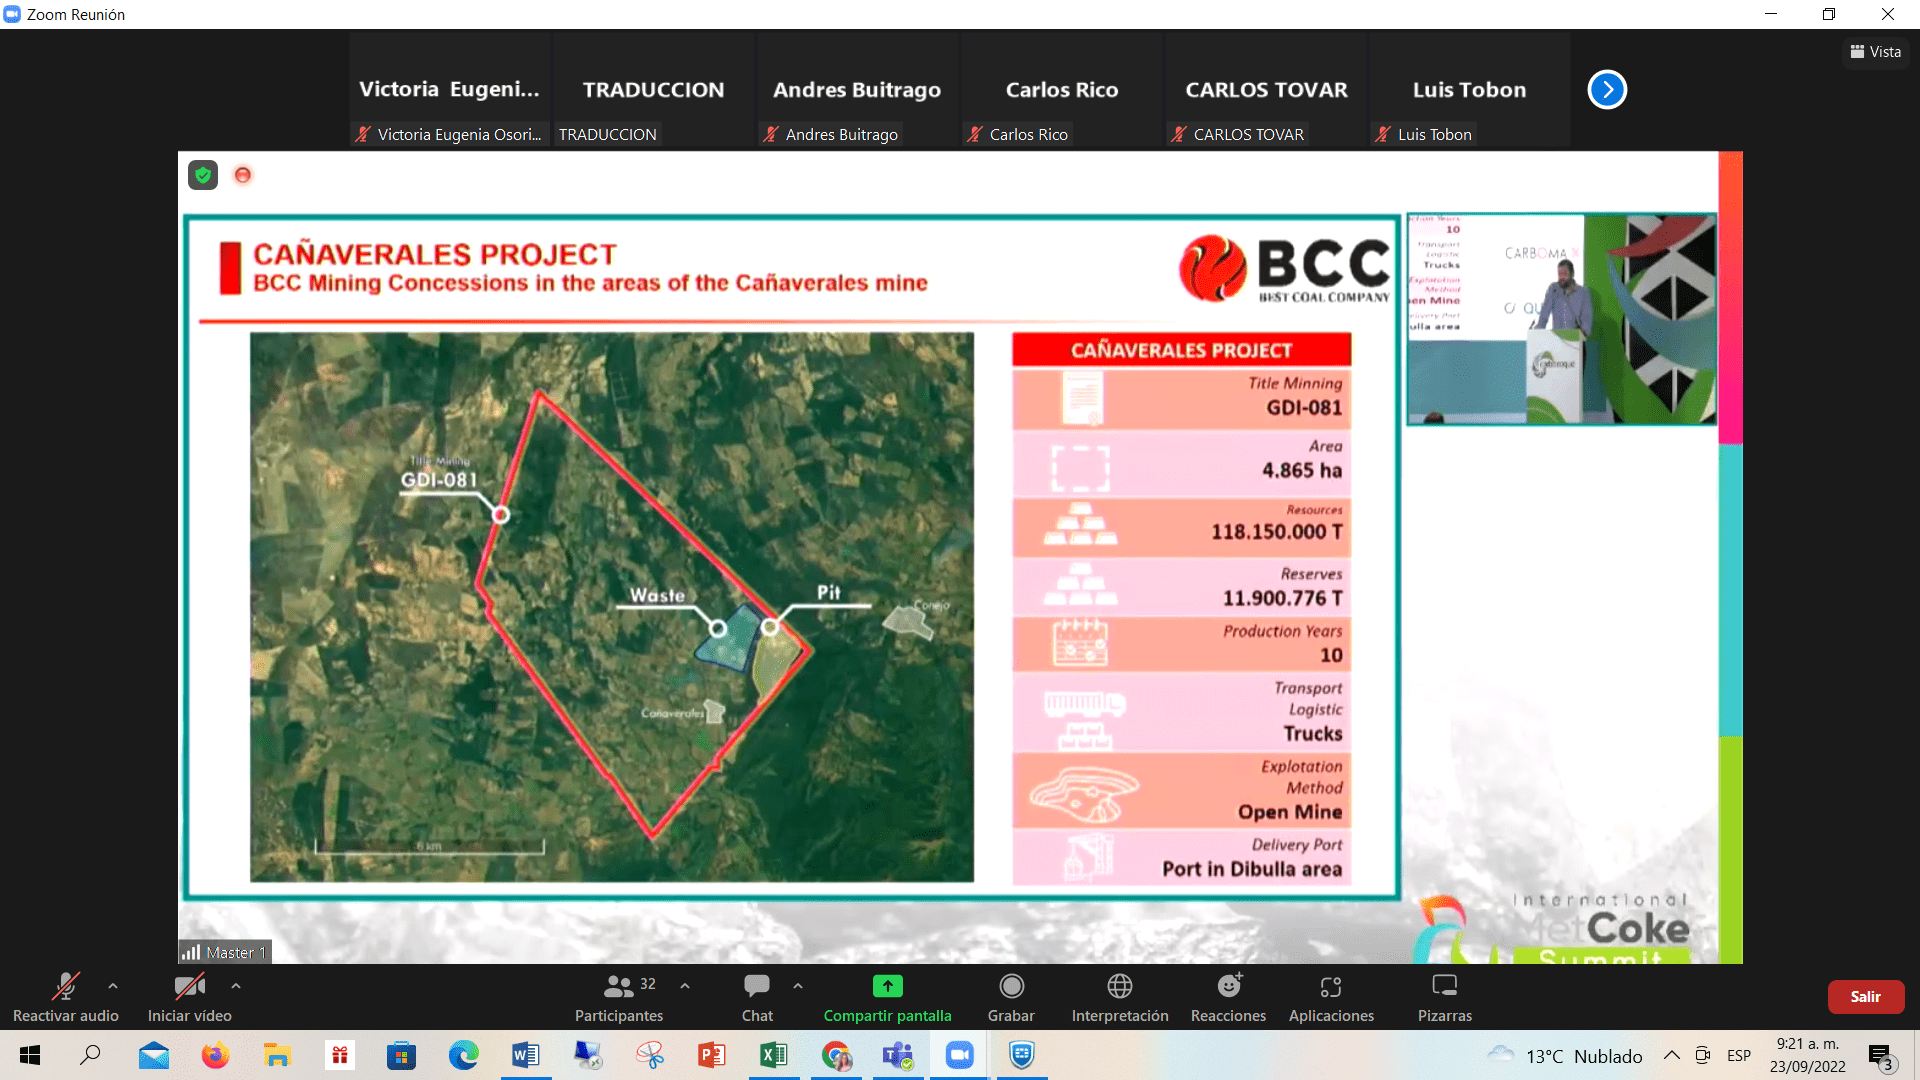Leave the meeting with Salir button
Image resolution: width=1920 pixels, height=1080 pixels.
click(1865, 997)
